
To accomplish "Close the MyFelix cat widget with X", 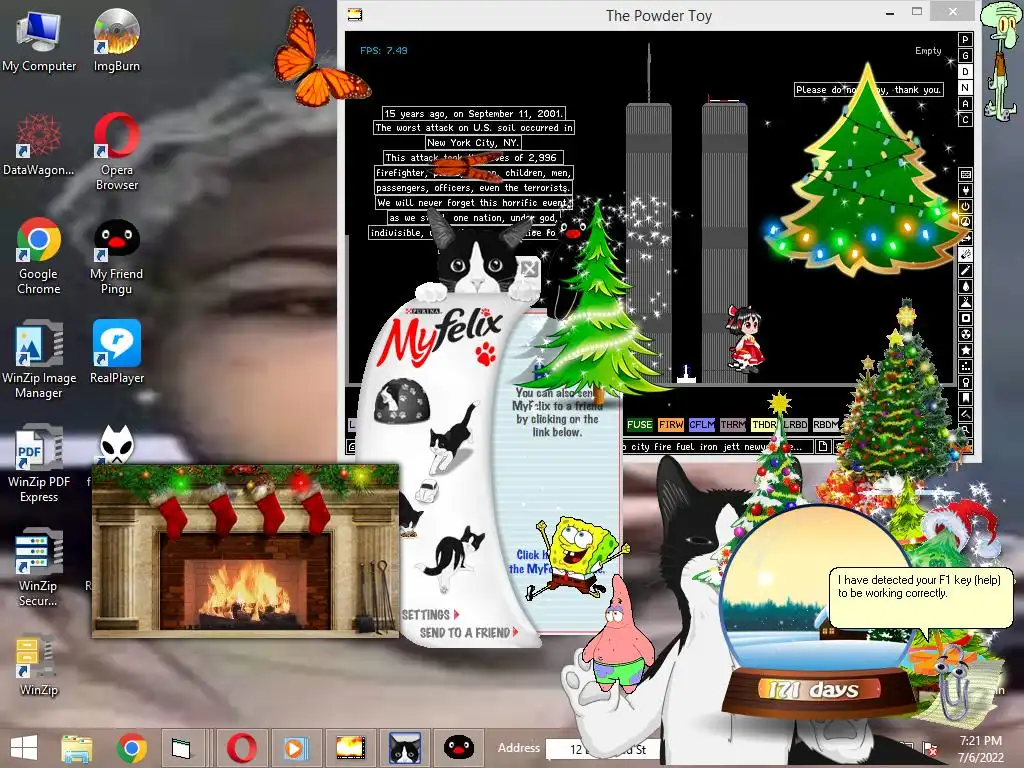I will tap(528, 268).
